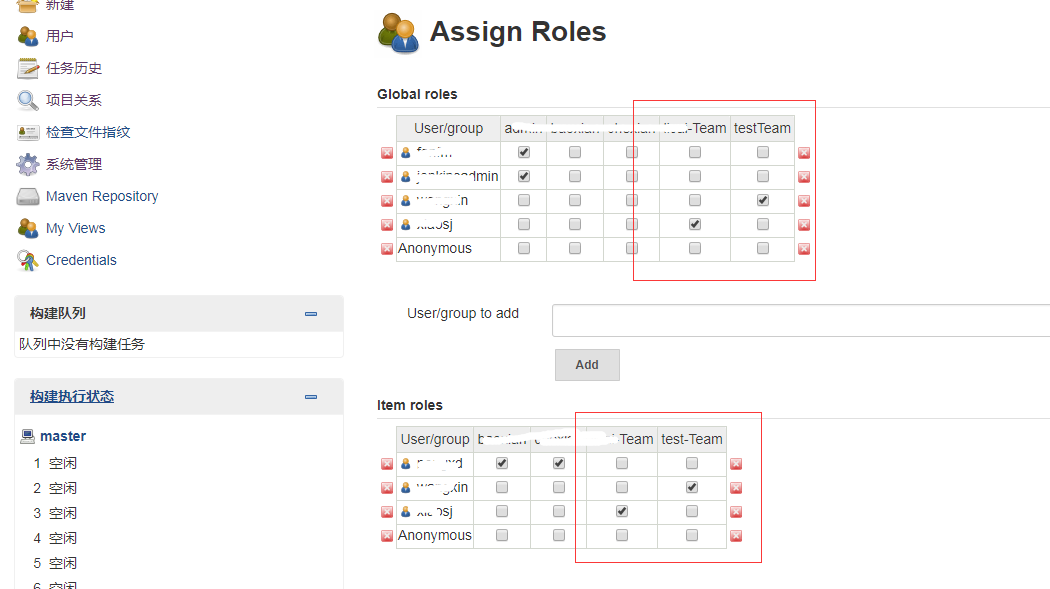
Task: Collapse the 构建执行状态 panel
Action: [311, 397]
